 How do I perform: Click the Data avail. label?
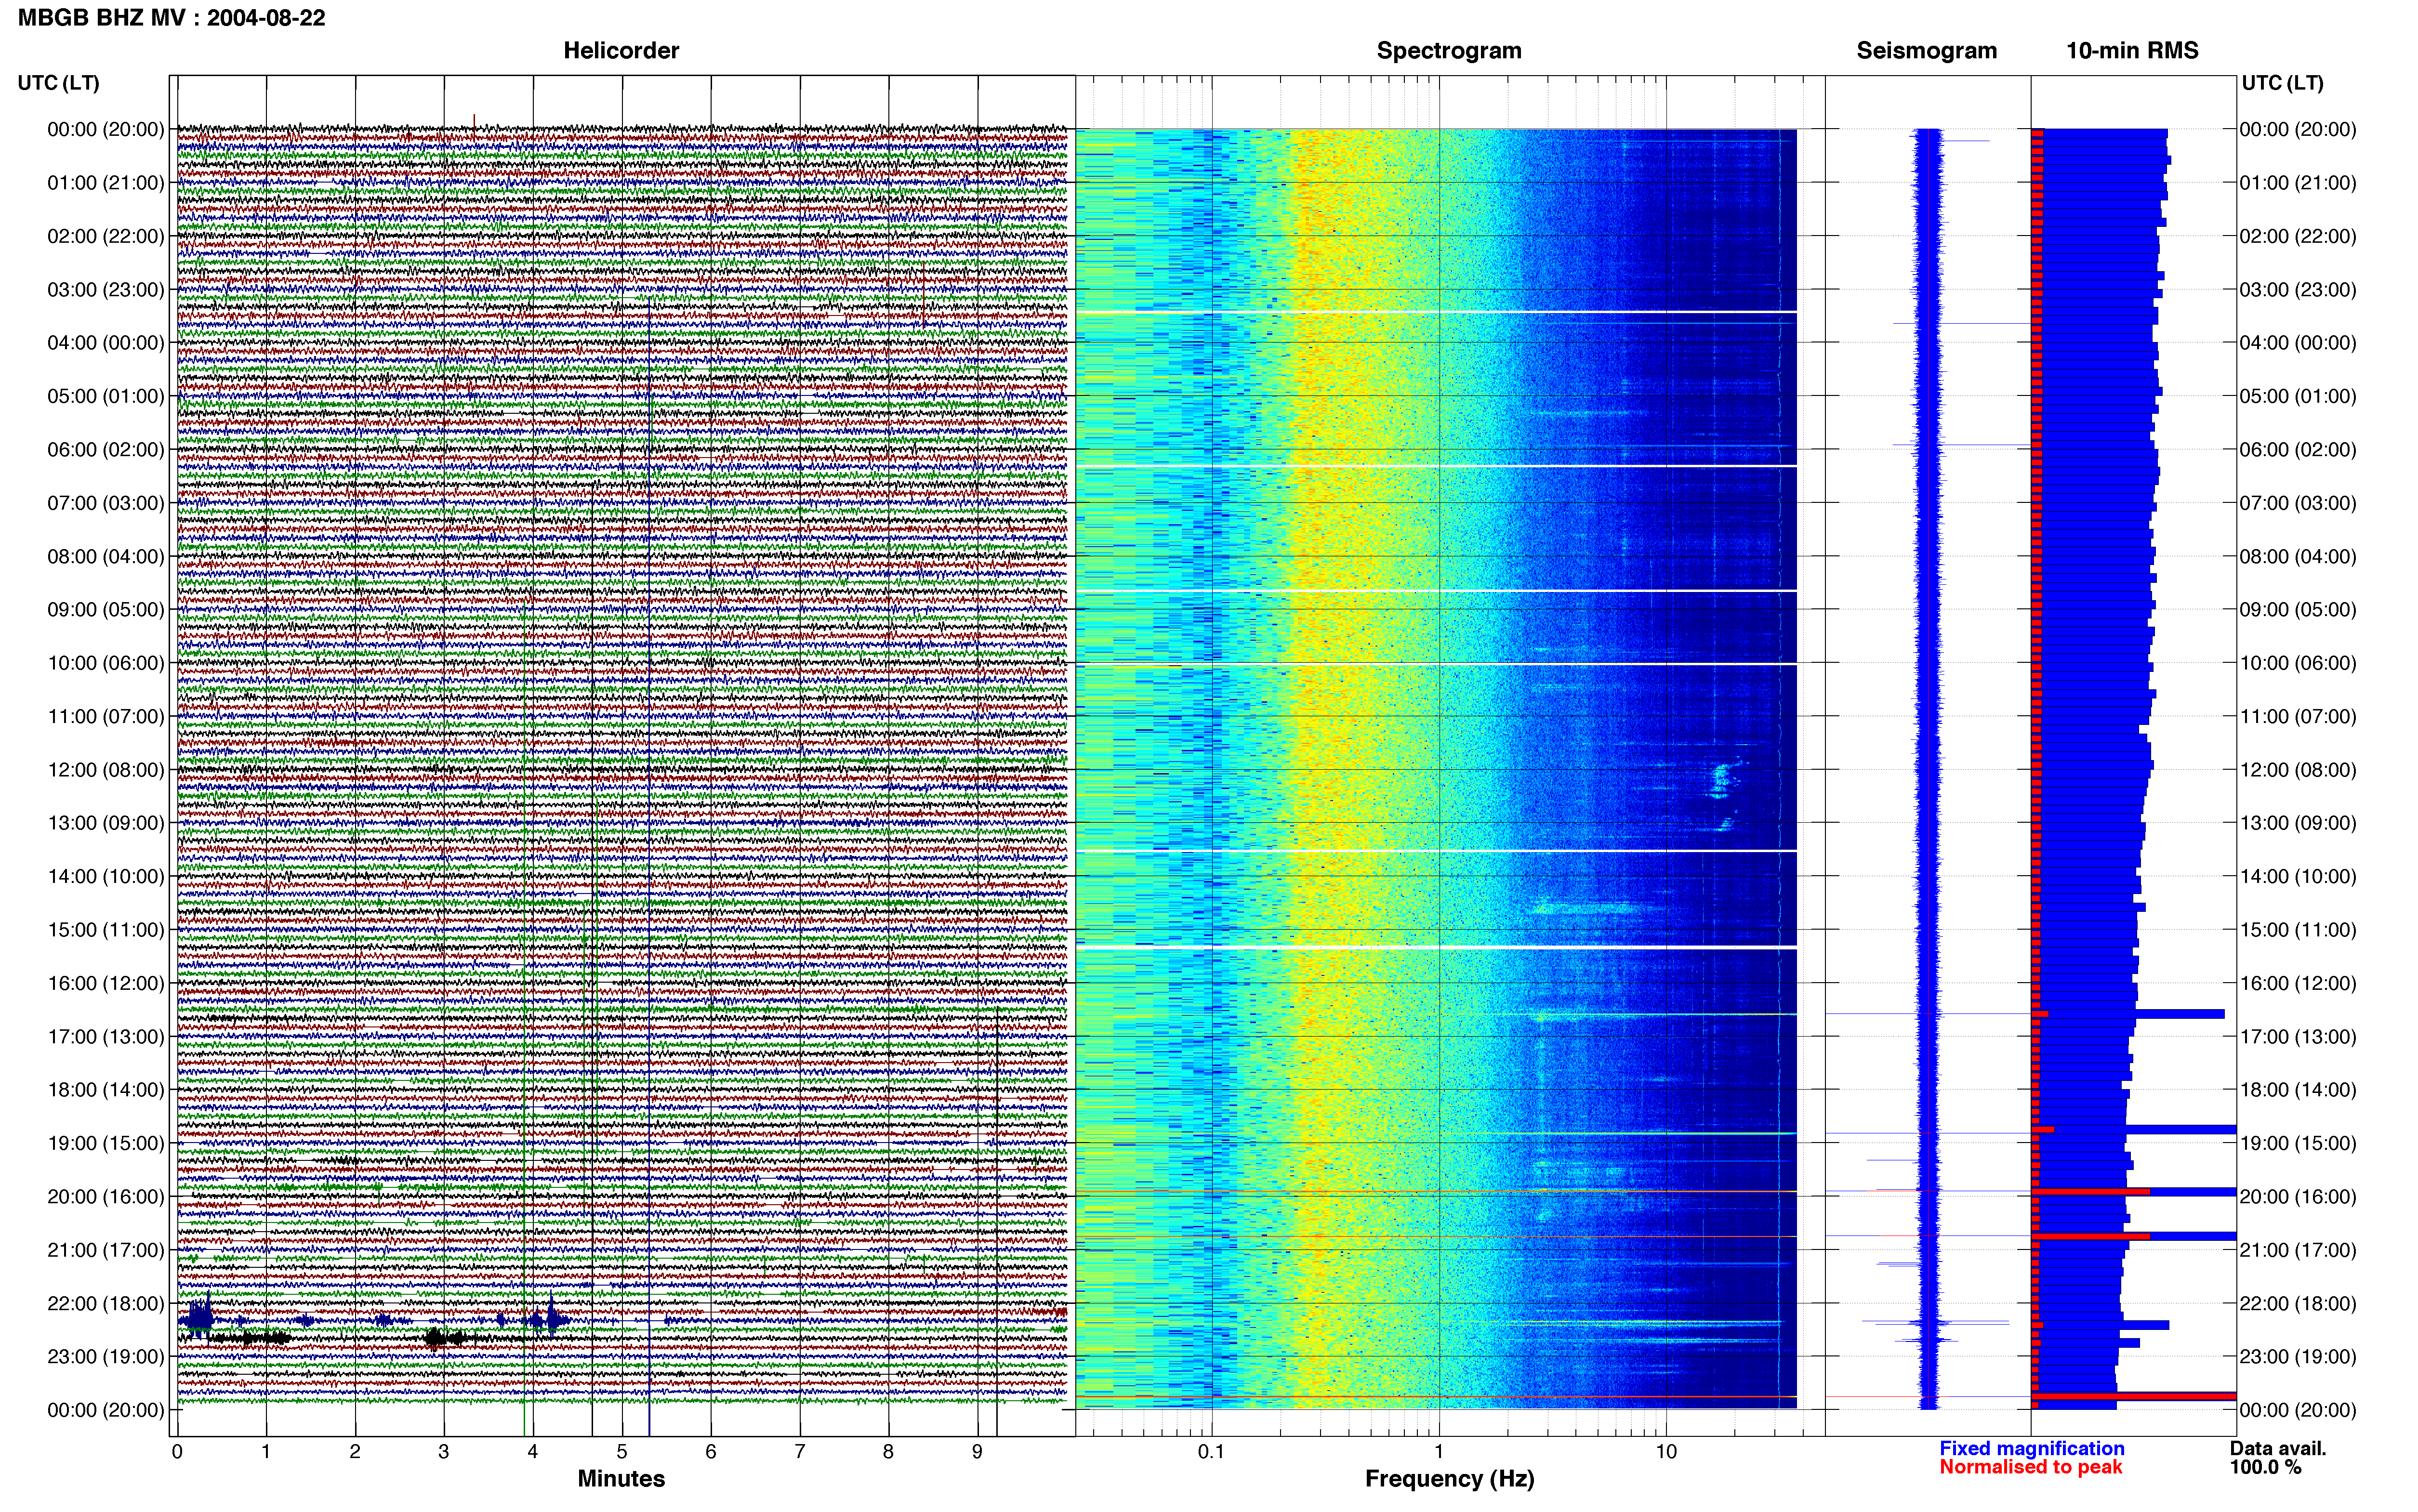(2278, 1448)
